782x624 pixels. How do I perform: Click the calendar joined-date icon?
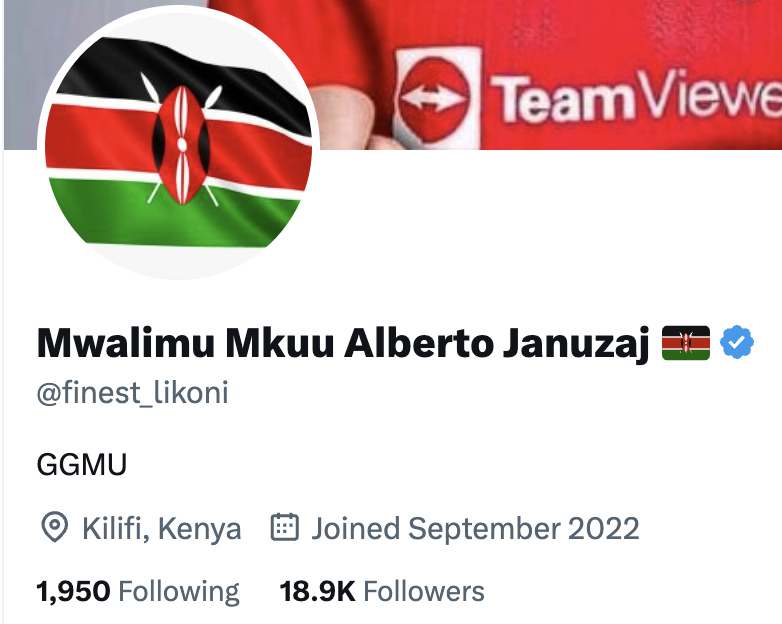click(x=285, y=527)
